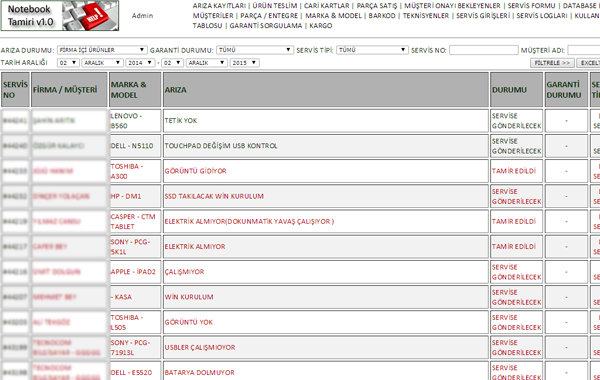Click CASPER - CTM TABLET cell
This screenshot has width=600, height=380.
click(x=135, y=222)
